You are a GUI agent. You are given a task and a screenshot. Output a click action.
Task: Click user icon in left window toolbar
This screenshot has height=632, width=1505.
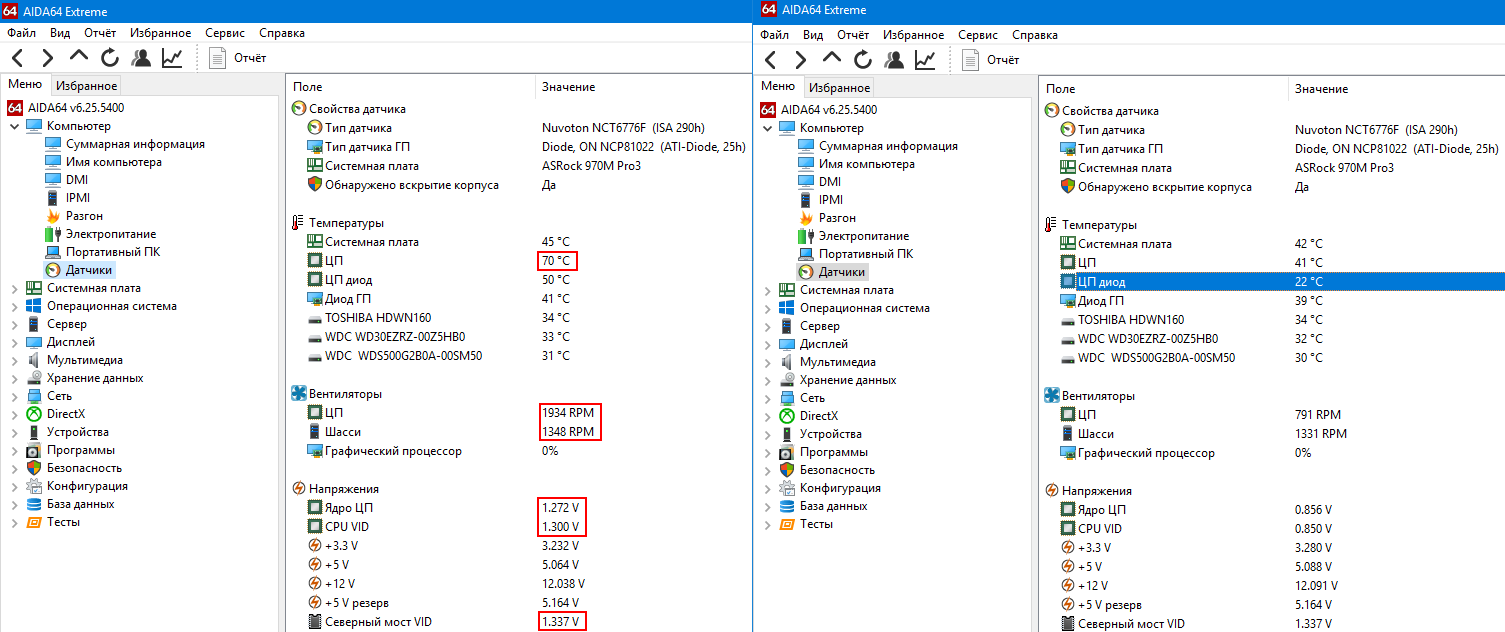tap(141, 58)
